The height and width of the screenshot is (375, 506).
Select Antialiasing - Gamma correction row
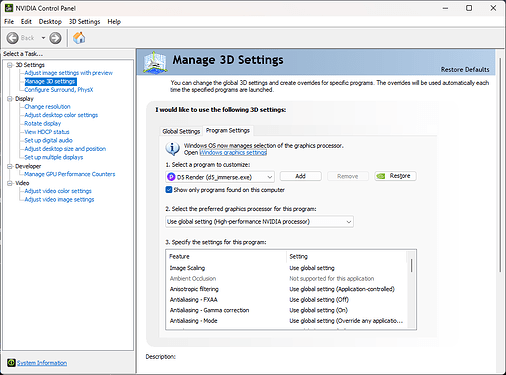tap(287, 310)
